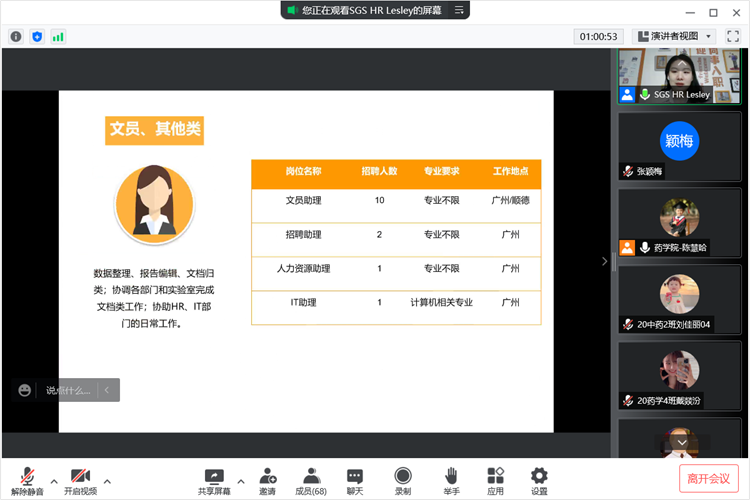Open meeting info icon
This screenshot has width=750, height=500.
coord(16,36)
